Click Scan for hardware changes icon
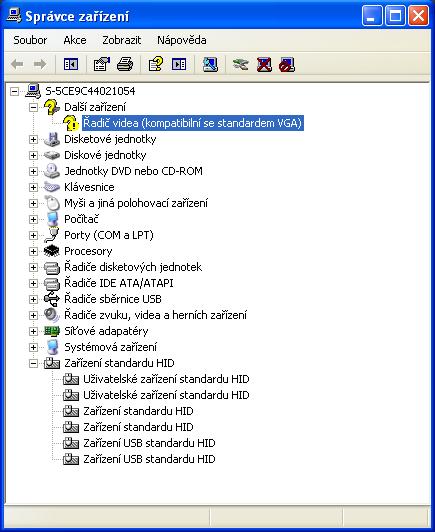This screenshot has height=532, width=435. pos(210,64)
